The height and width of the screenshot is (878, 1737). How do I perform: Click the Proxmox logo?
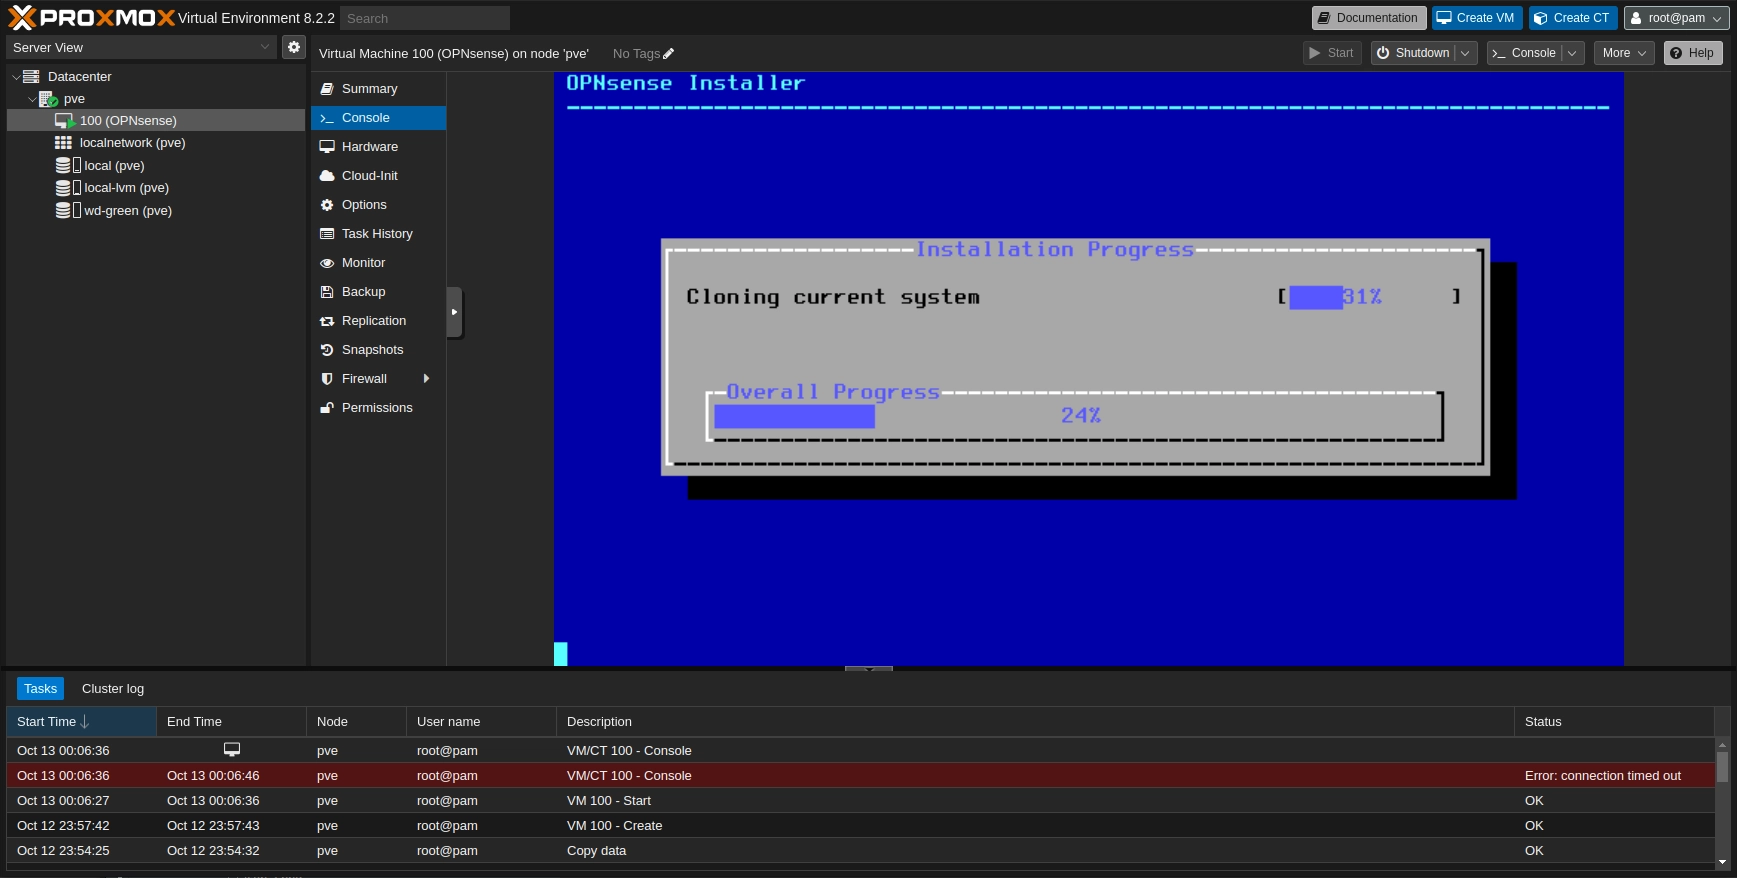[x=91, y=18]
